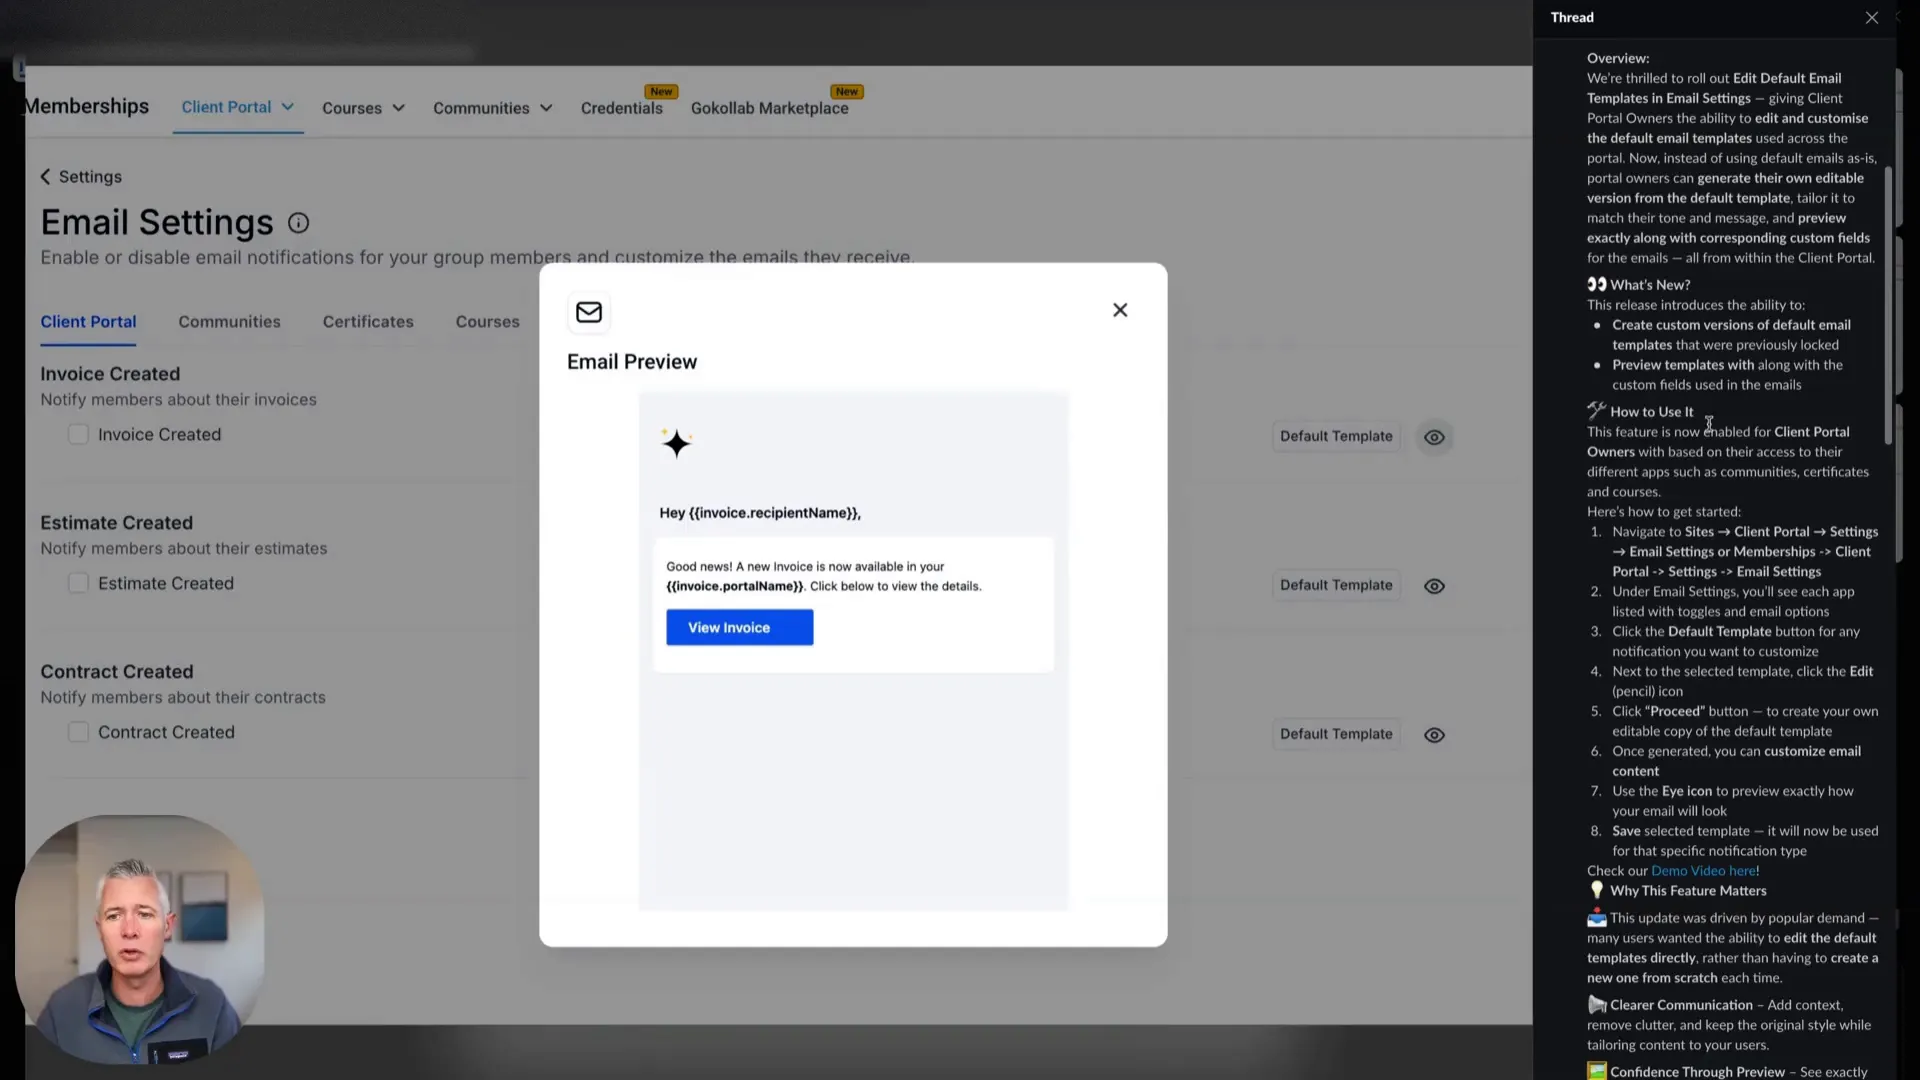Viewport: 1920px width, 1080px height.
Task: Click the New badge above Credentials
Action: click(x=661, y=91)
